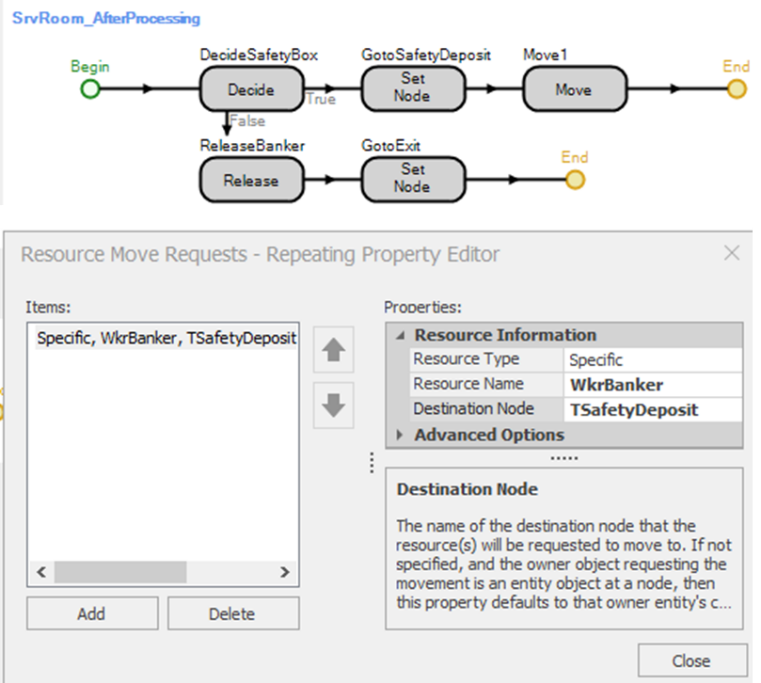Select the DecideSafetyBox Decide step
Viewport: 761px width, 683px height.
(252, 89)
